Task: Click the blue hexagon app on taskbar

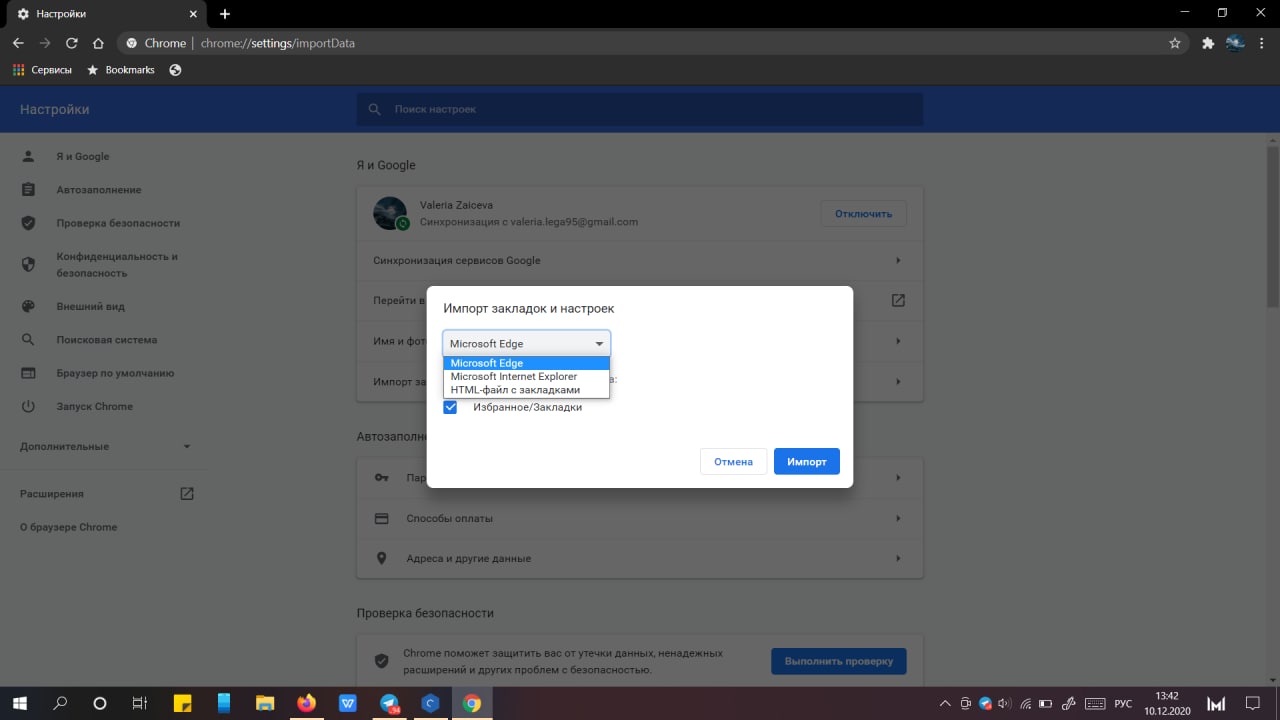Action: (x=430, y=703)
